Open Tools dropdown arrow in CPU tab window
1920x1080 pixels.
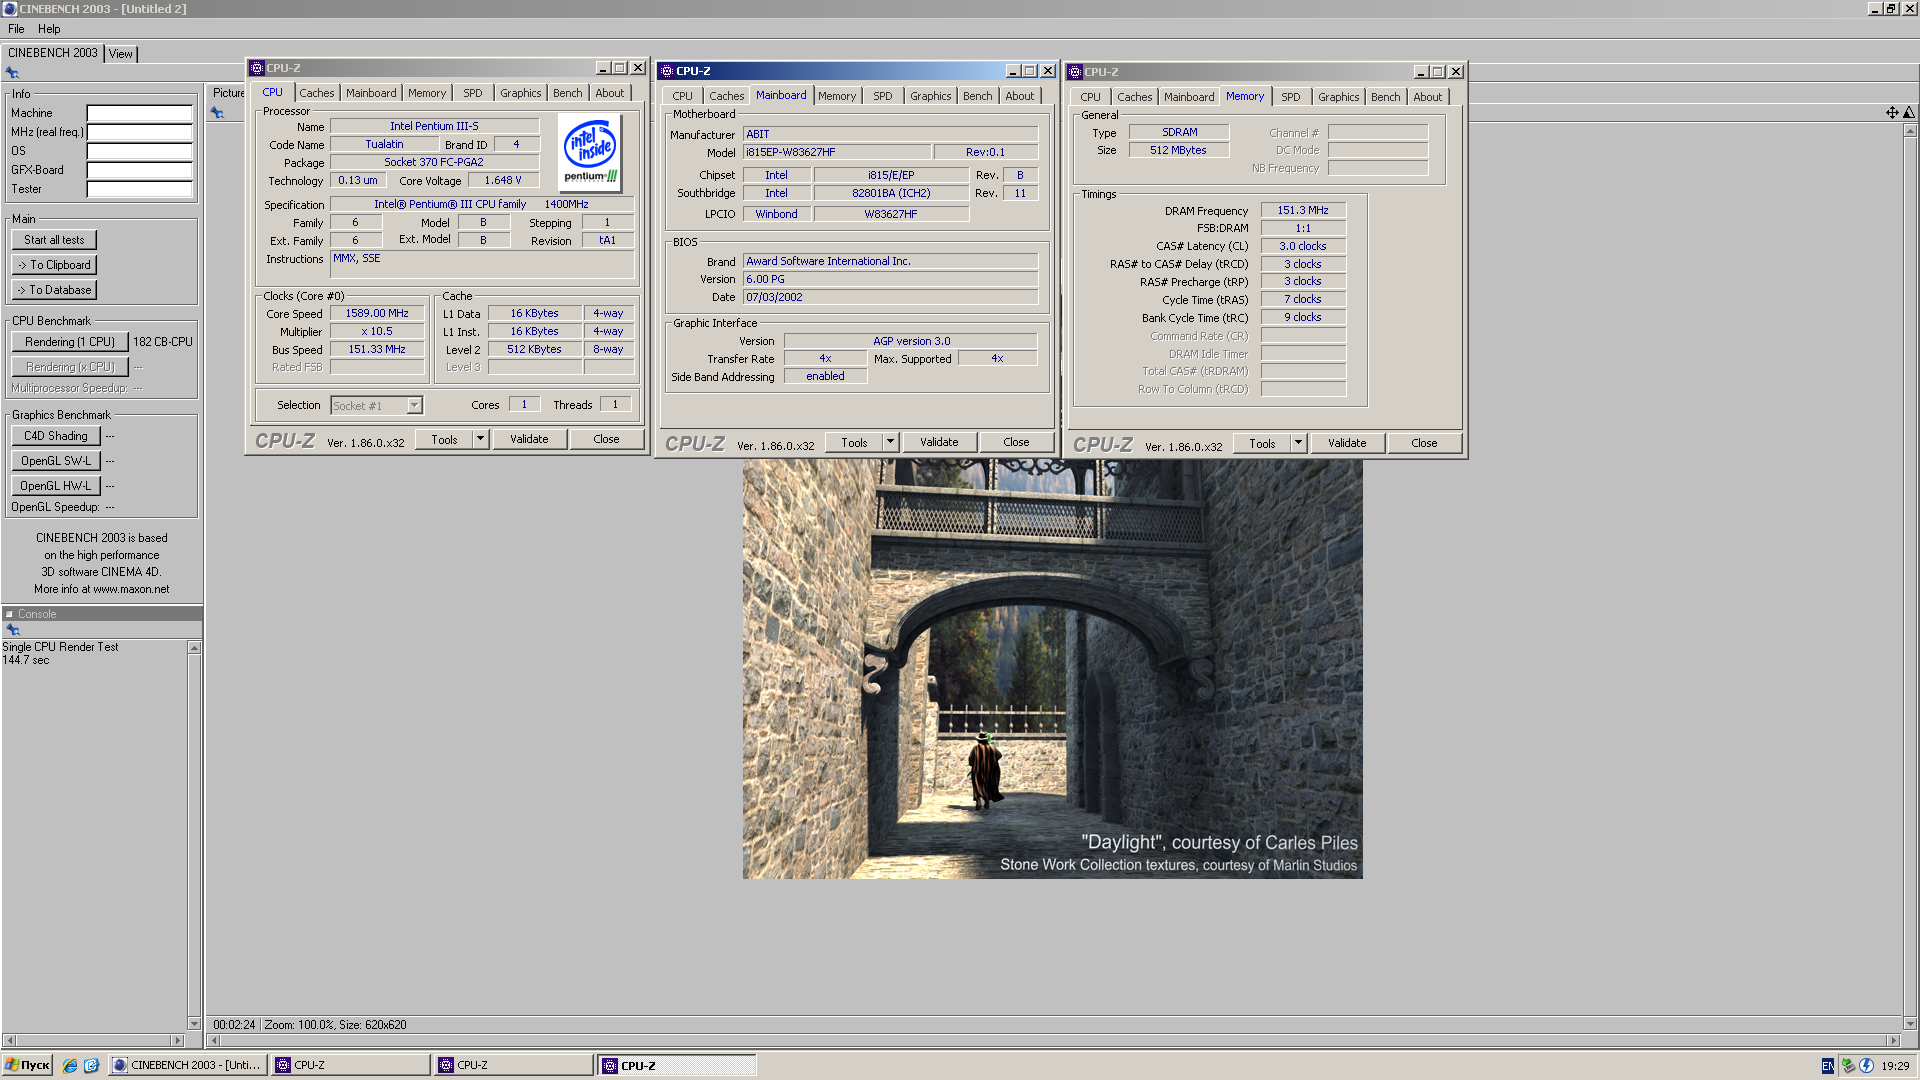[480, 439]
